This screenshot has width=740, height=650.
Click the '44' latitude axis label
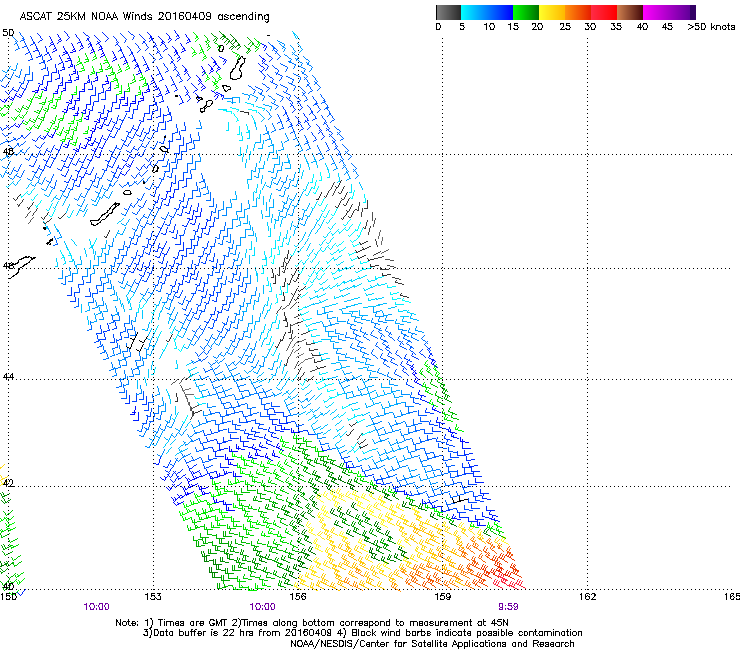(x=8, y=377)
